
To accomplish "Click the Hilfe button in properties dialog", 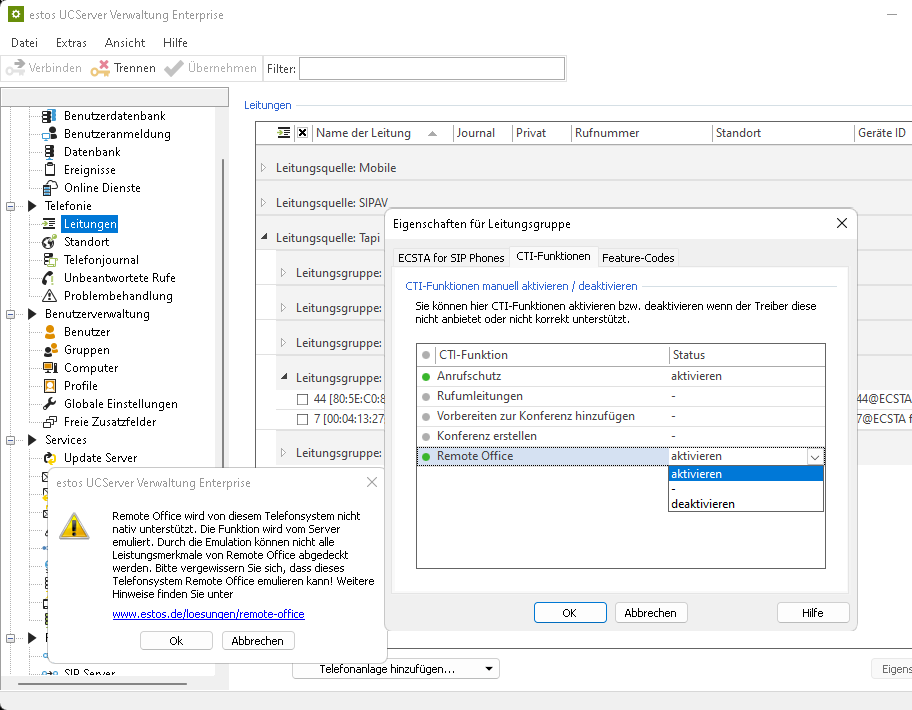I will (812, 613).
